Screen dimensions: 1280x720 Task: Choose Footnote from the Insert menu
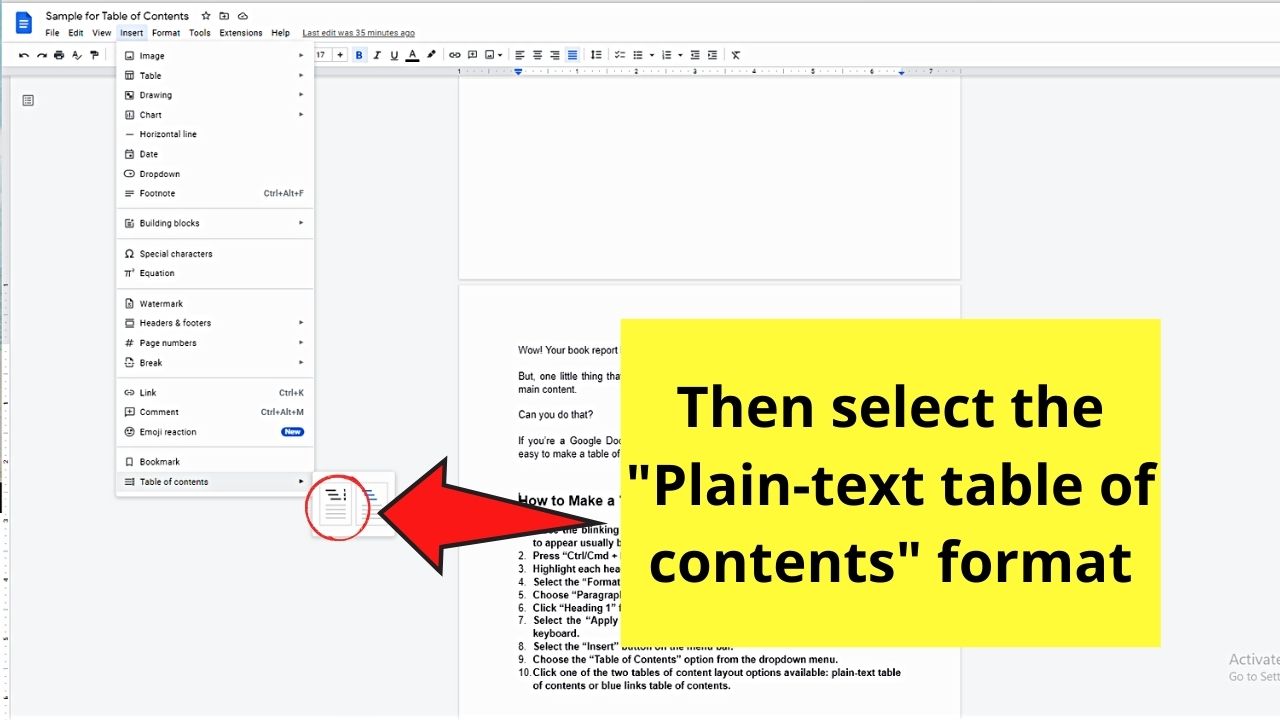155,193
